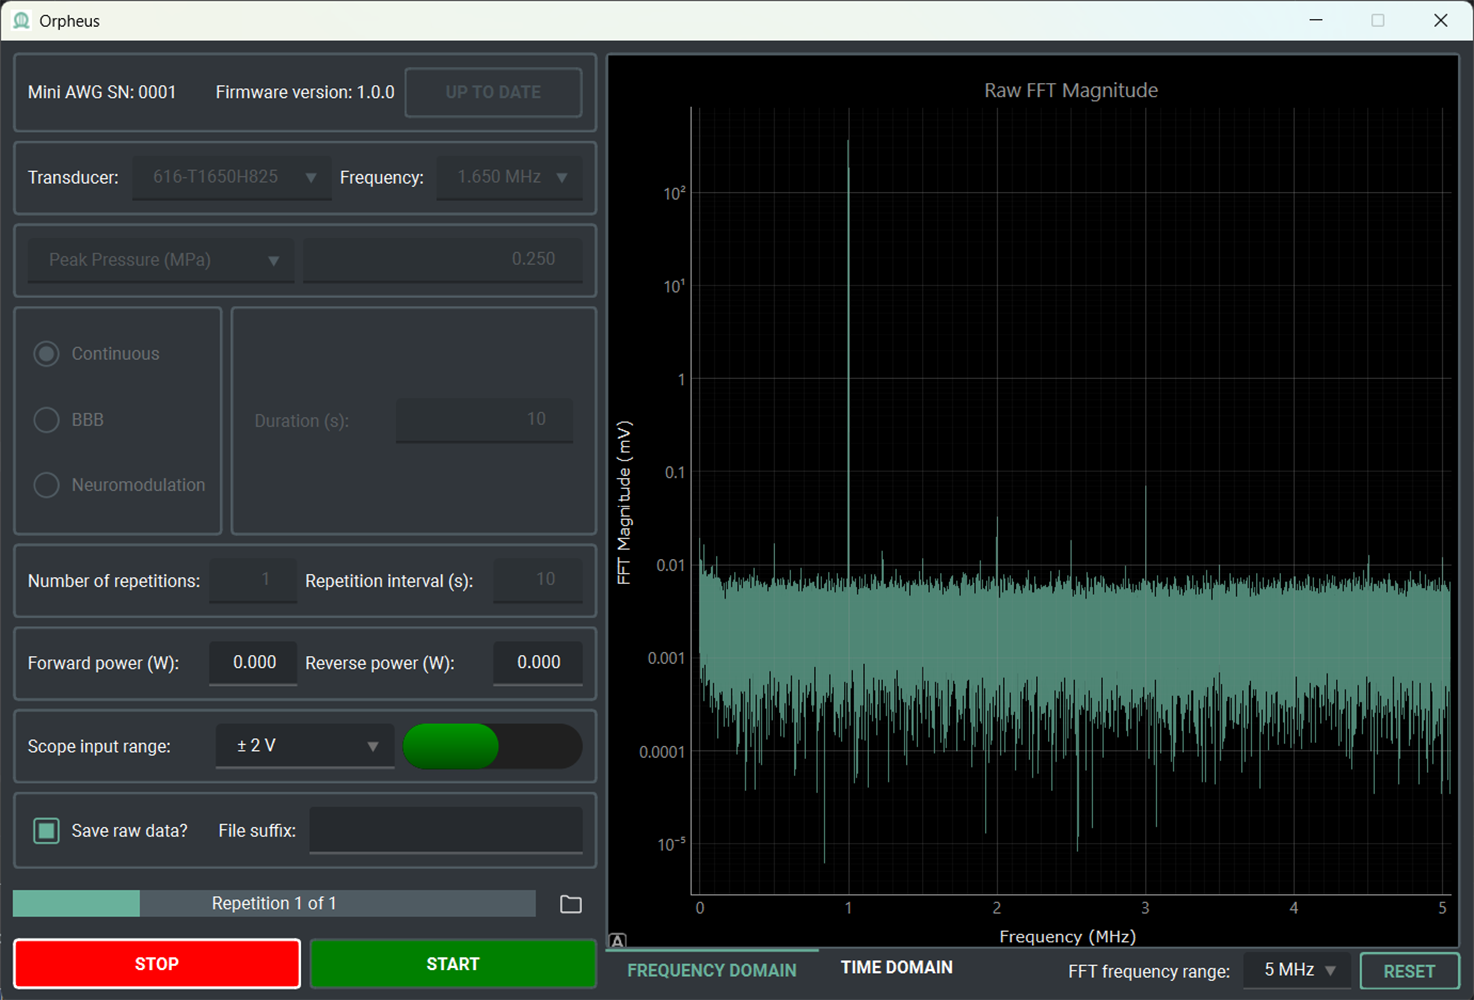Click the Forward power value field
This screenshot has width=1474, height=1000.
click(x=253, y=663)
